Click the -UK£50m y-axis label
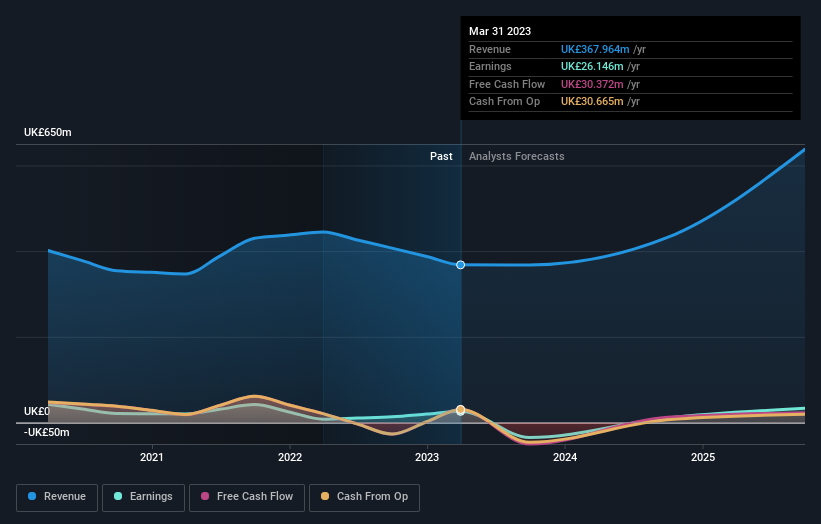 pos(47,432)
